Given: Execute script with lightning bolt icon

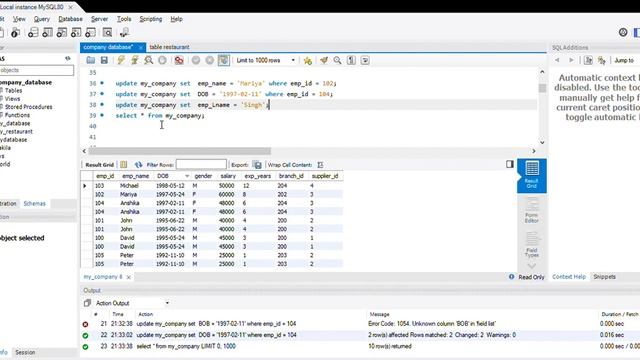Looking at the screenshot, I should [x=121, y=60].
